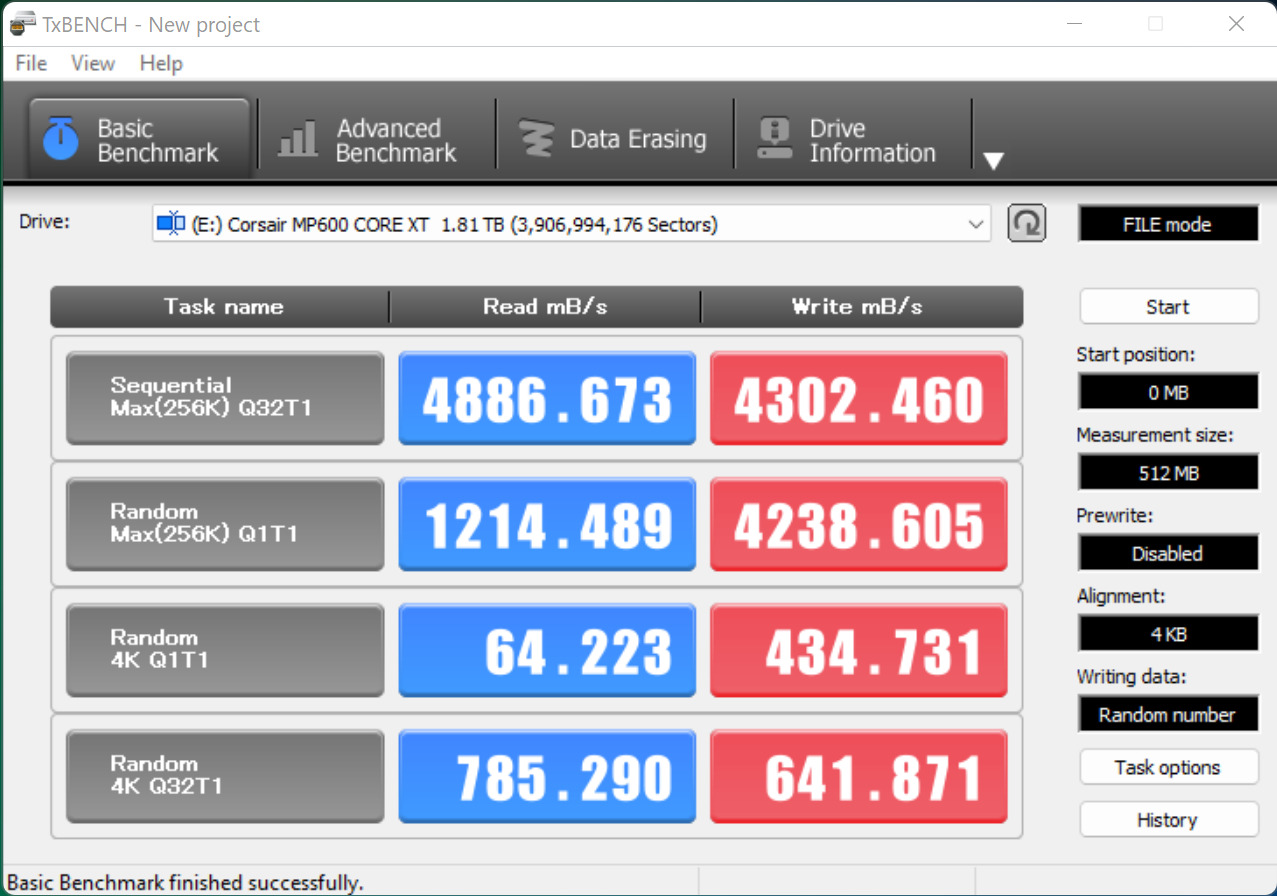Toggle the Random 4K Q1T1 task
Viewport: 1277px width, 896px height.
(225, 650)
